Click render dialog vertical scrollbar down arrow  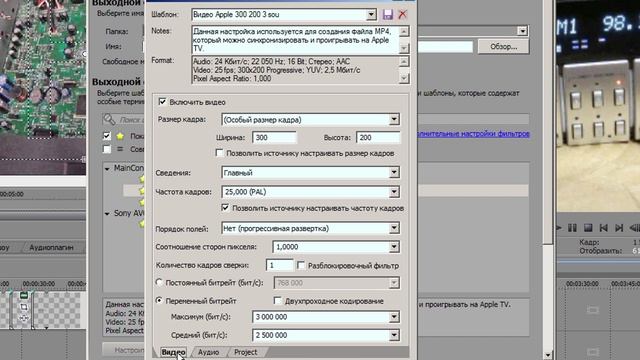click(x=547, y=355)
